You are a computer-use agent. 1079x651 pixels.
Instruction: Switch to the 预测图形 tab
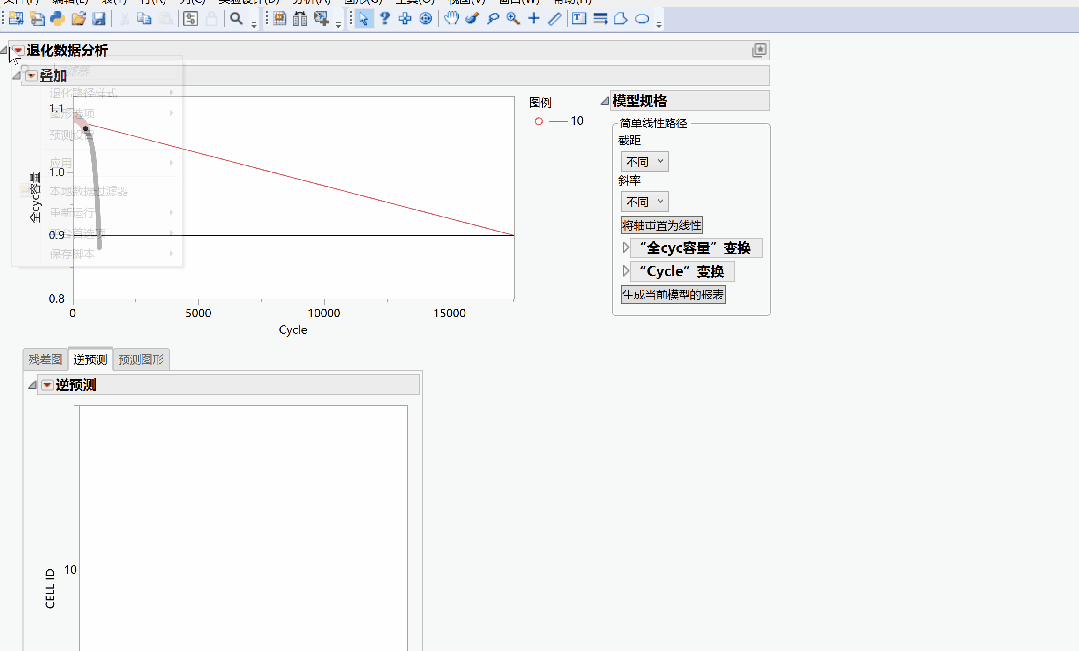pyautogui.click(x=141, y=359)
